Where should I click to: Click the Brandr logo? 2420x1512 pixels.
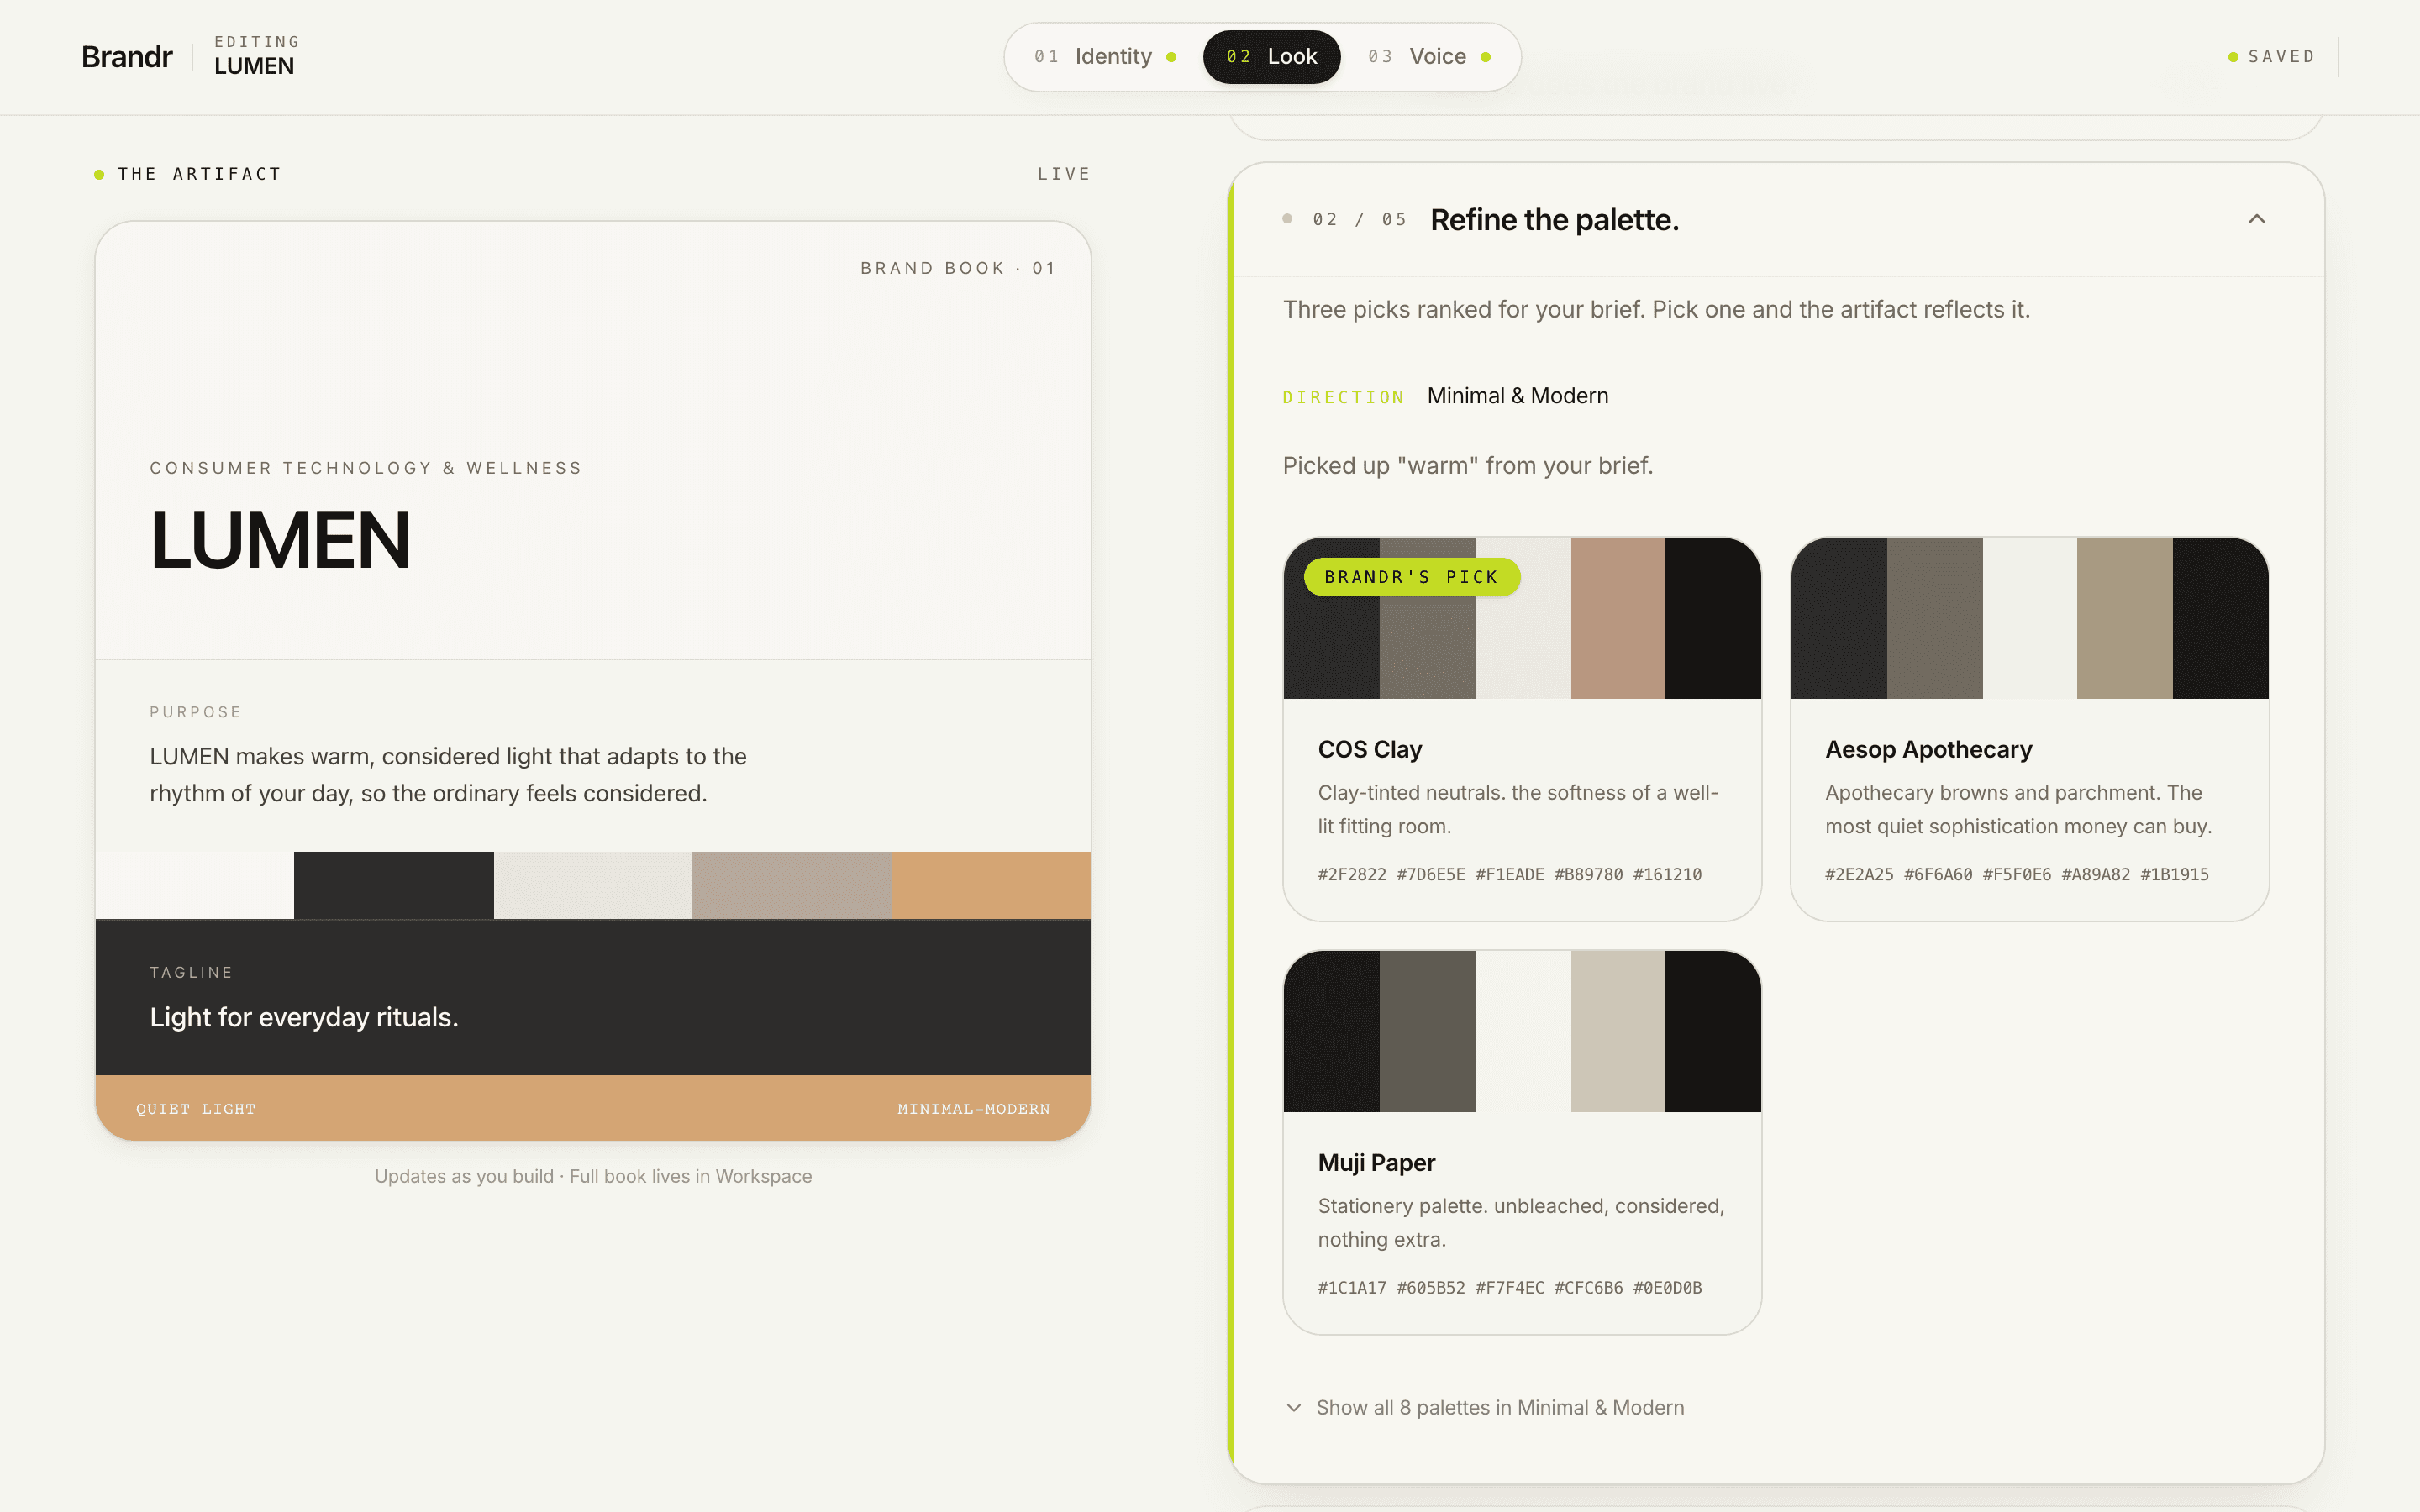pyautogui.click(x=127, y=57)
